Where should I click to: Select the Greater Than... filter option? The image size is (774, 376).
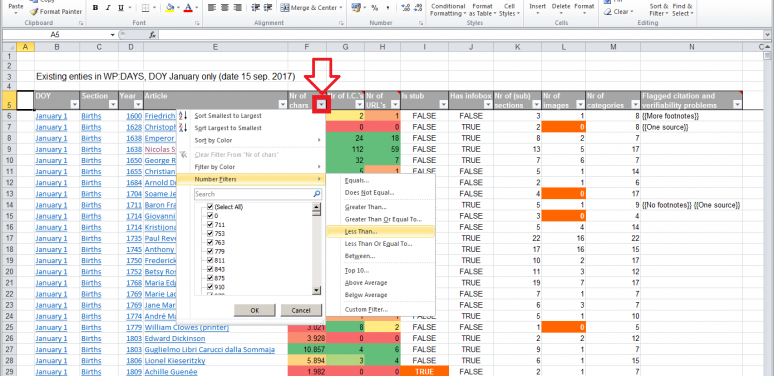(x=366, y=207)
